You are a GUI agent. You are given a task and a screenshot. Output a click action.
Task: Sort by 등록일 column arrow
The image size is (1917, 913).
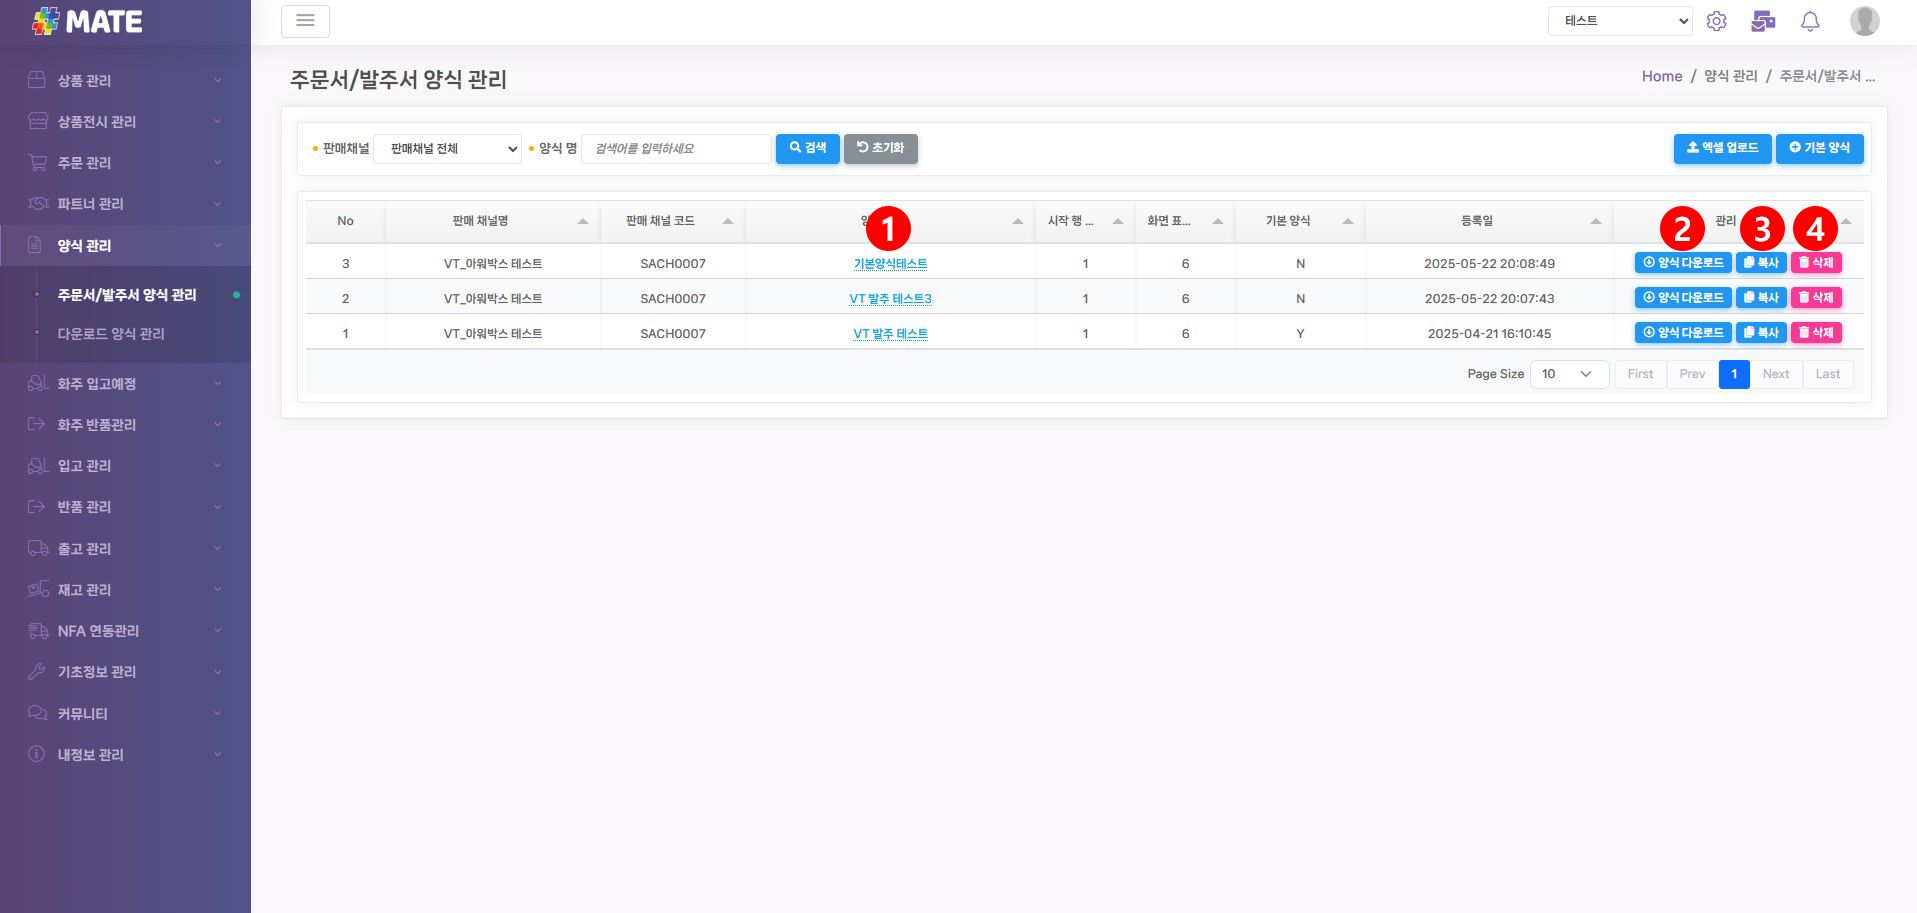(x=1595, y=221)
